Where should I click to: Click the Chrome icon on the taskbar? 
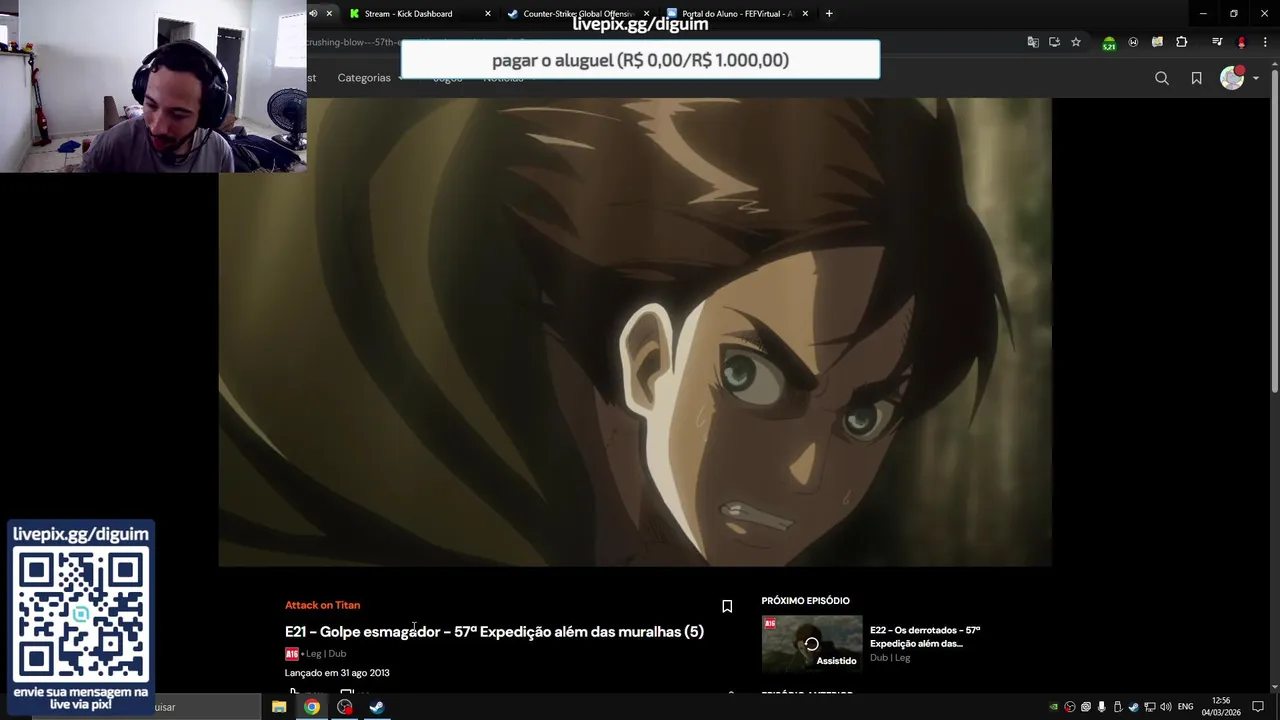pos(312,707)
